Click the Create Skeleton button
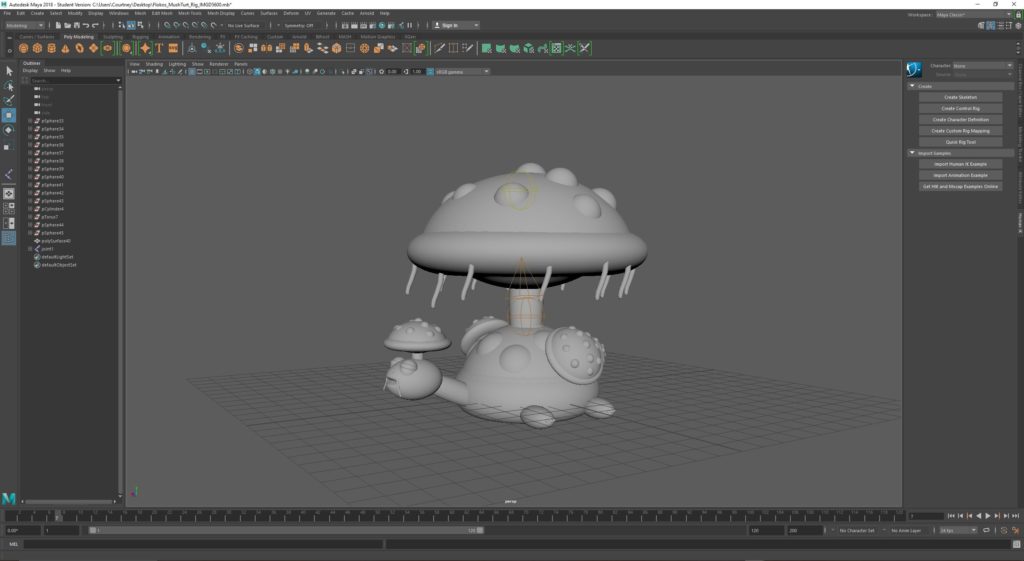This screenshot has width=1024, height=561. pos(960,97)
